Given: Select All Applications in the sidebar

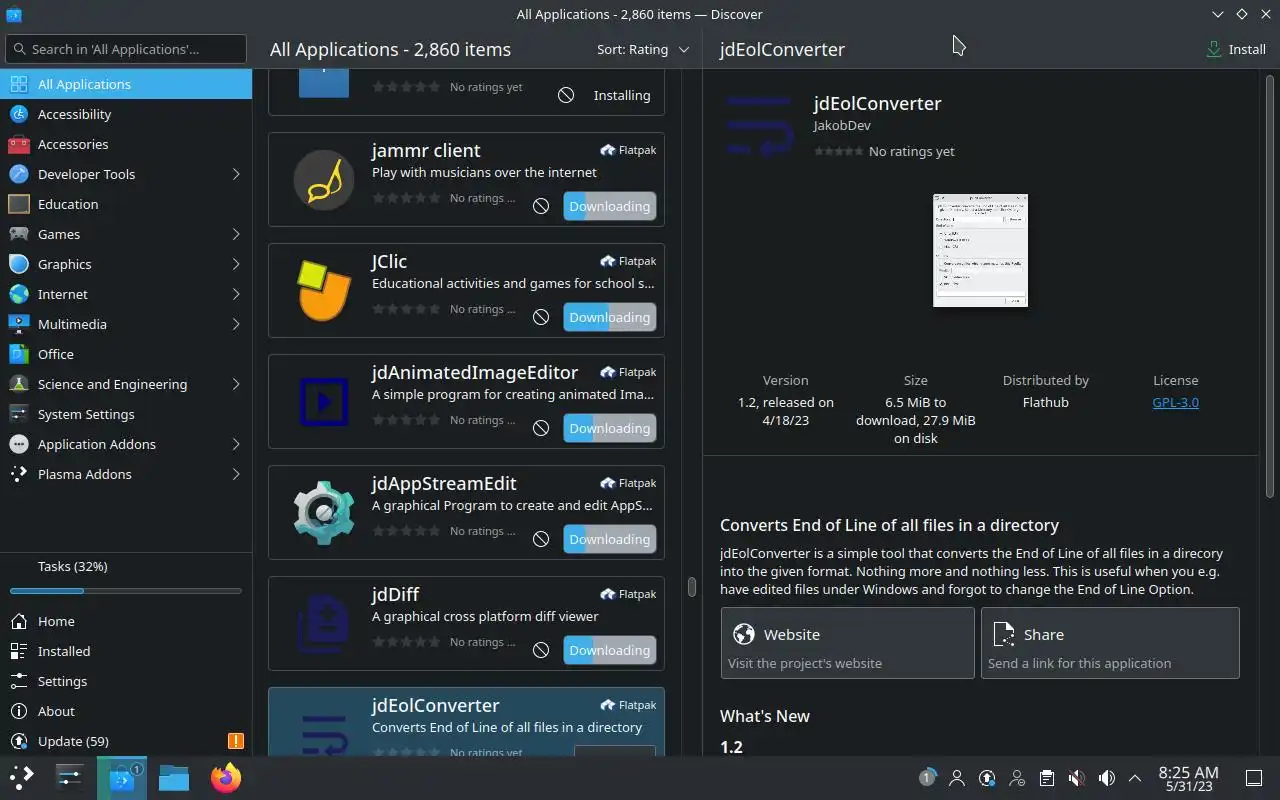Looking at the screenshot, I should [x=126, y=84].
